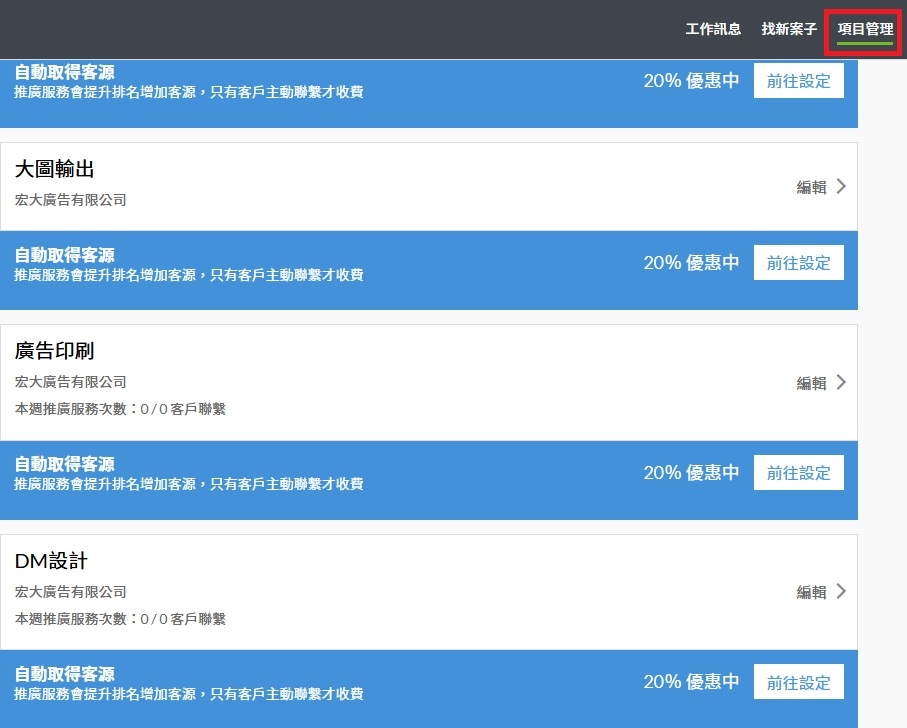Click 前往設定 under 廣告印刷

click(x=798, y=472)
